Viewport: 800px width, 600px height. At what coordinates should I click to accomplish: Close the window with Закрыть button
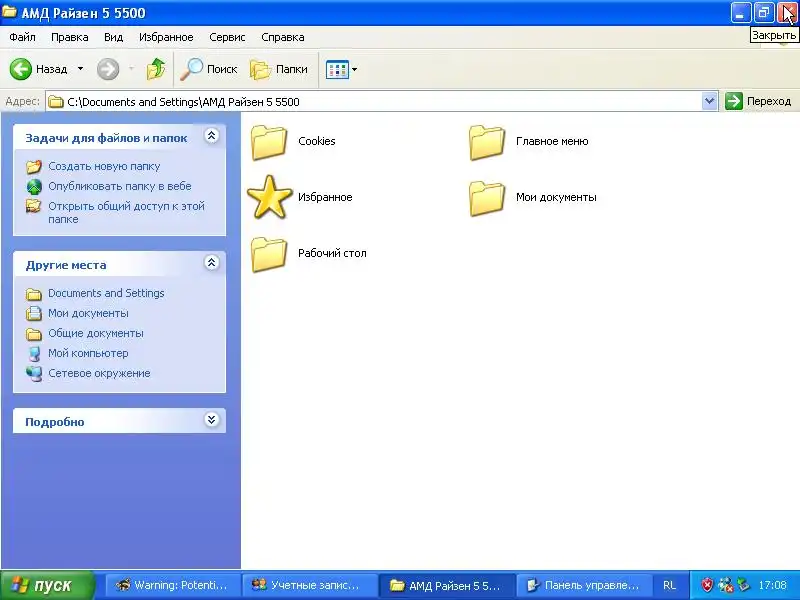787,13
